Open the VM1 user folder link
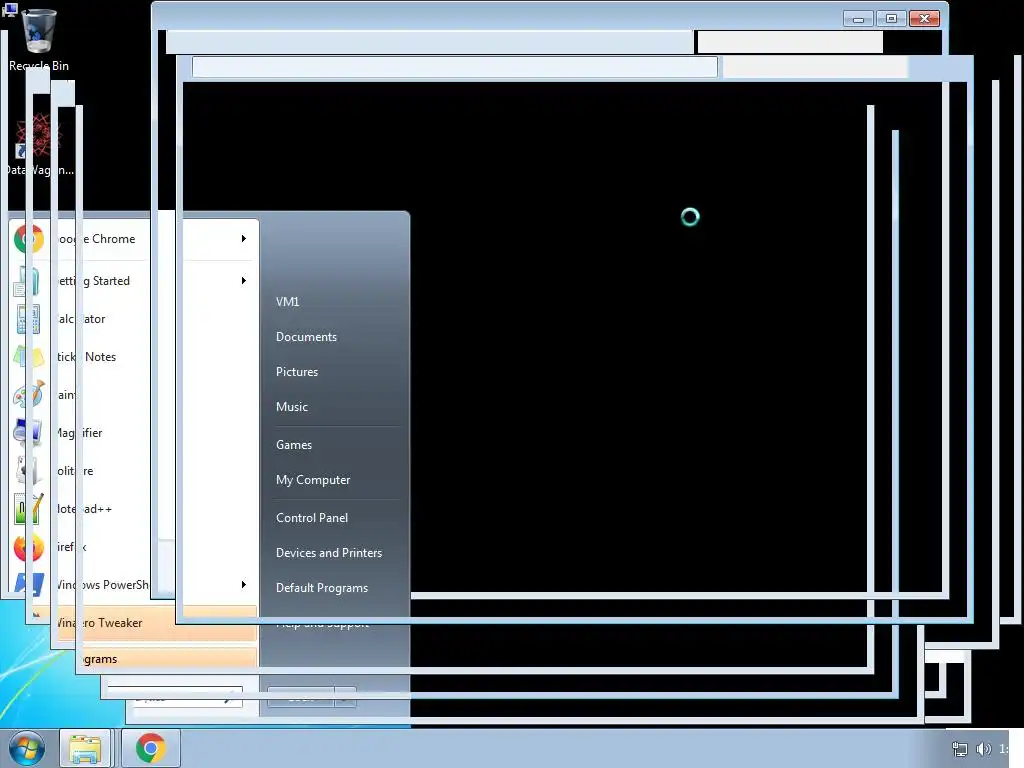 click(x=287, y=302)
